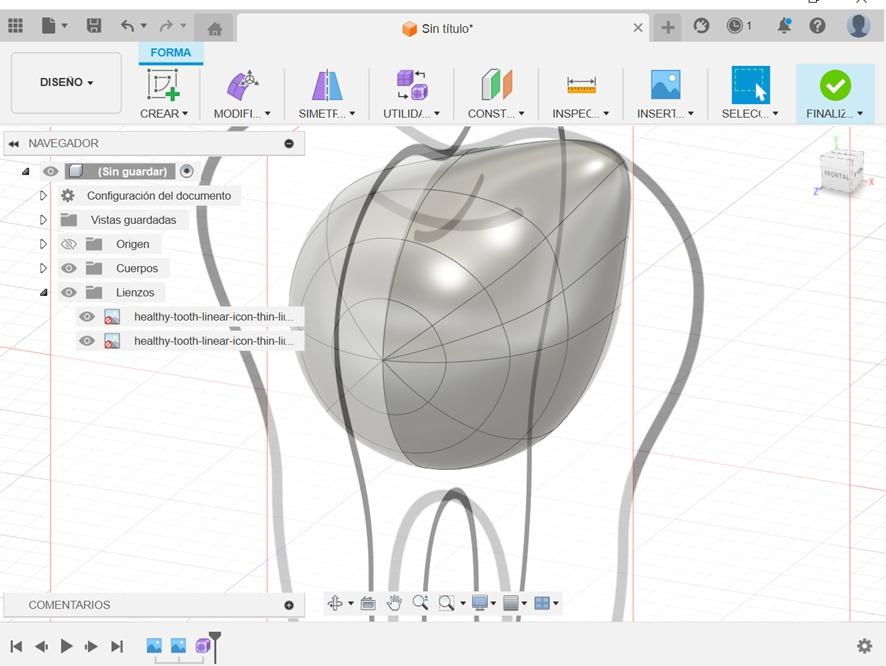Expand the COMENTARIOS panel
Image resolution: width=886 pixels, height=666 pixels.
click(x=289, y=605)
